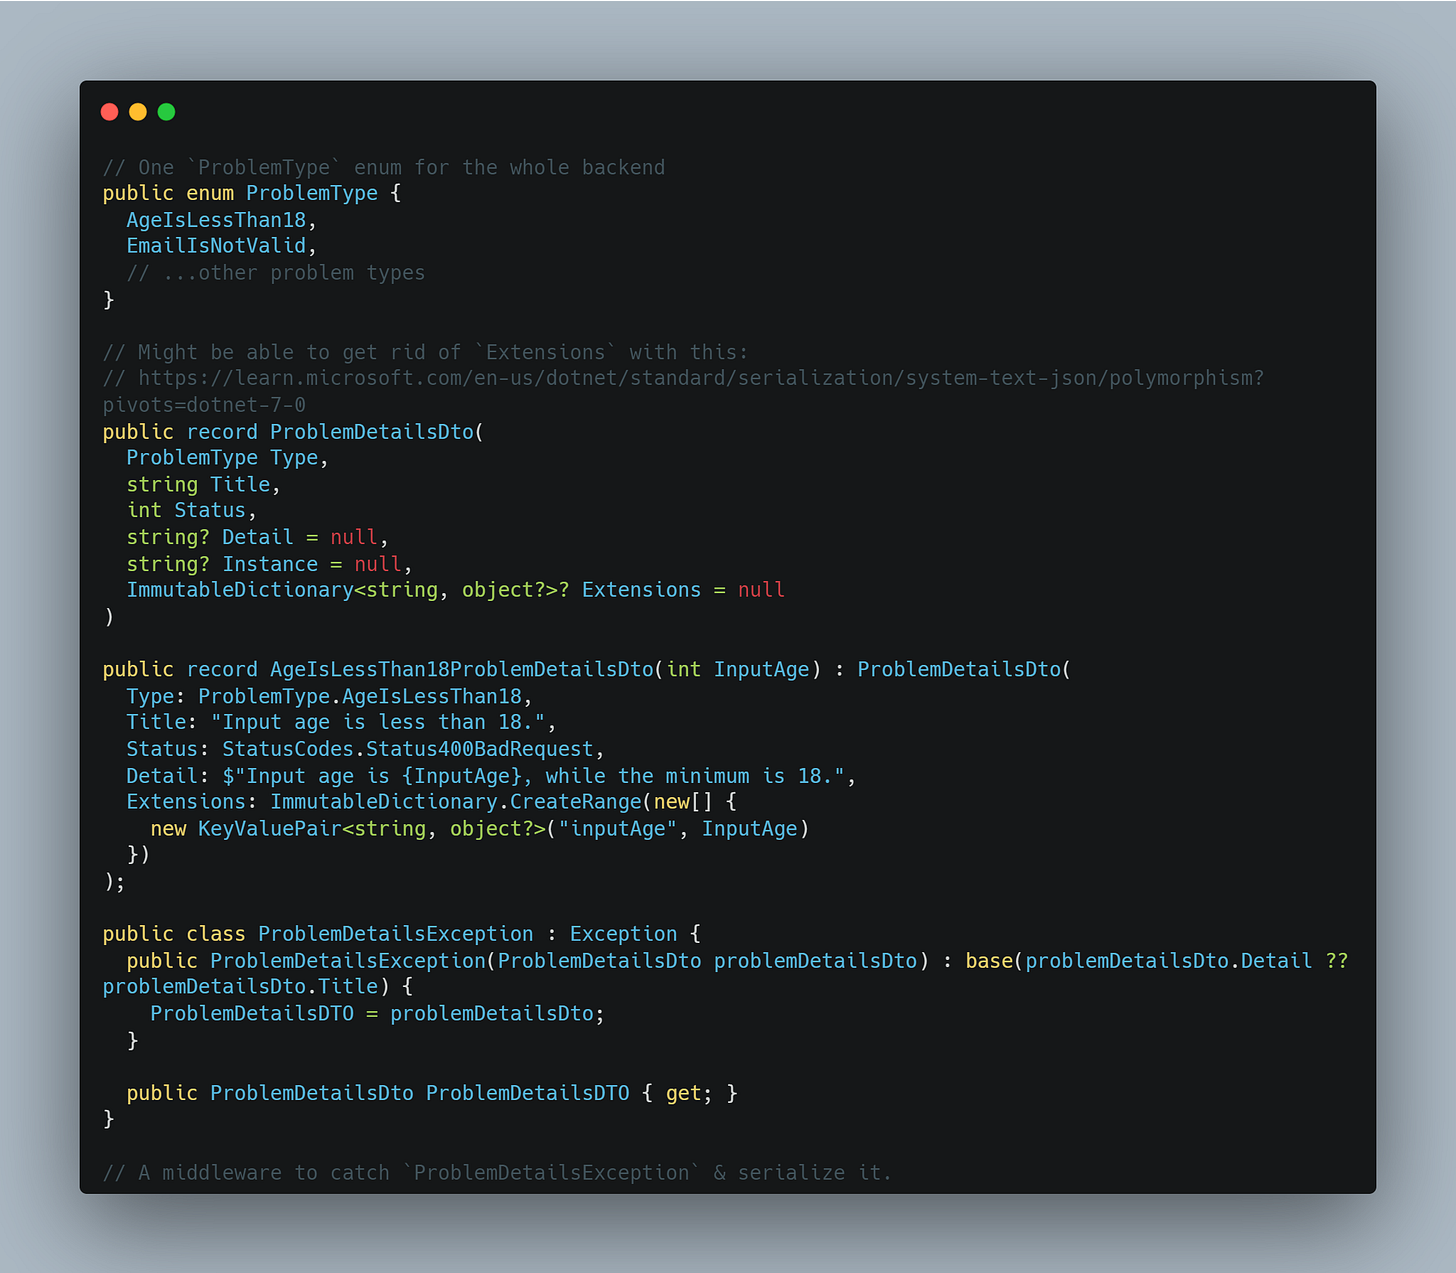Click the line "string? Detail = null,"
1456x1273 pixels.
257,538
